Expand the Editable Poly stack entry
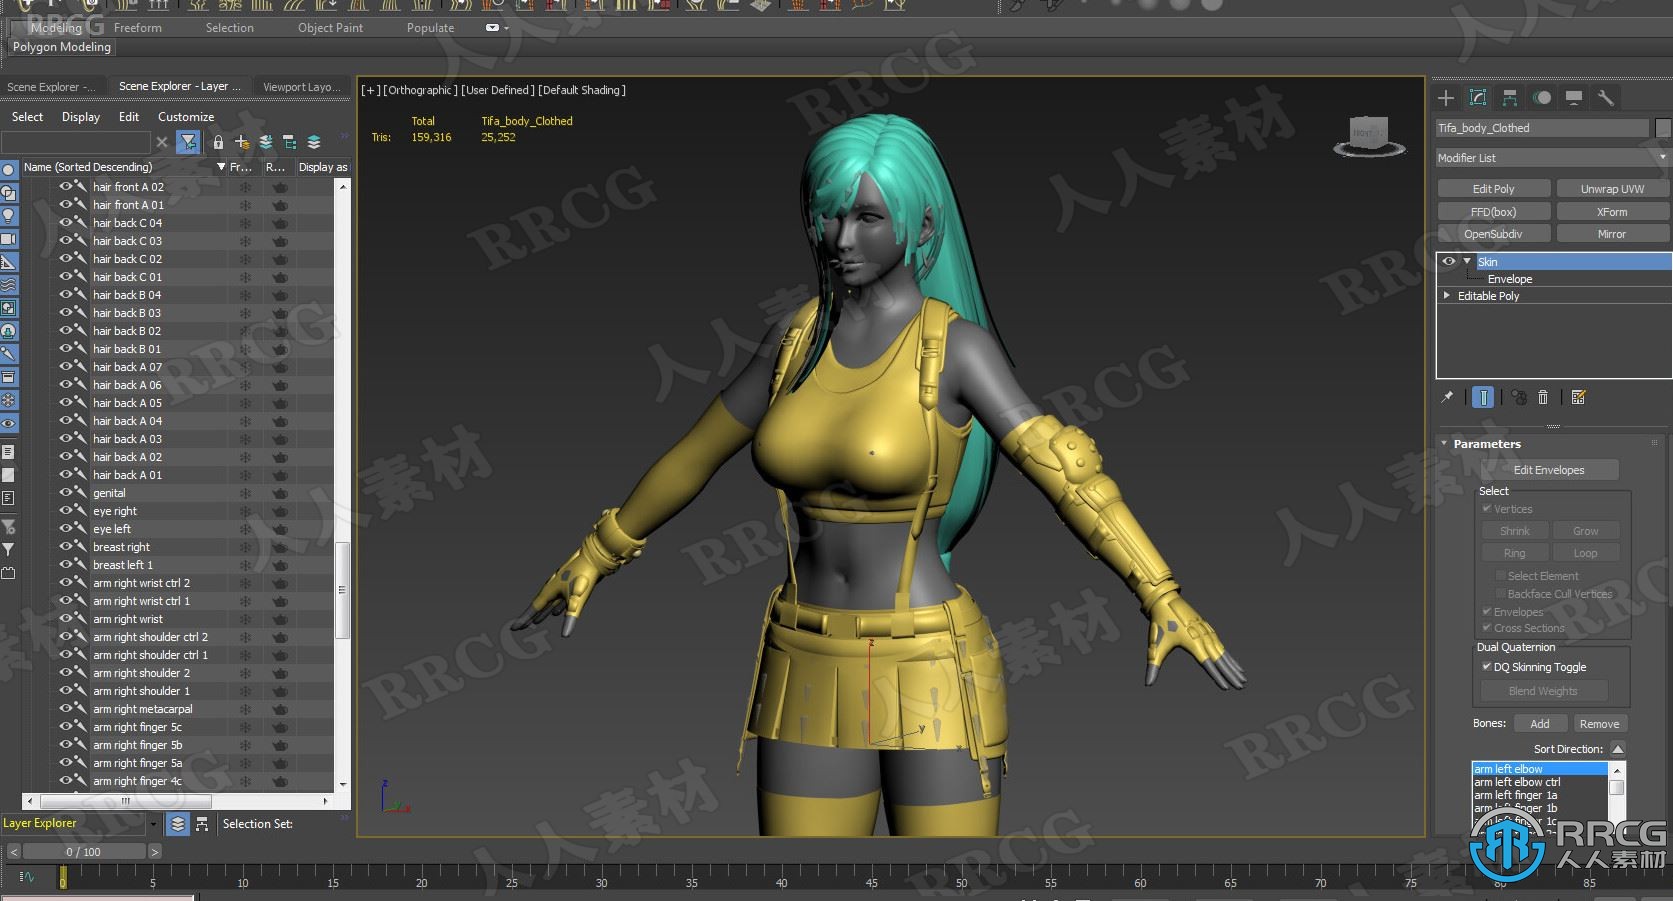This screenshot has width=1673, height=901. click(x=1446, y=295)
